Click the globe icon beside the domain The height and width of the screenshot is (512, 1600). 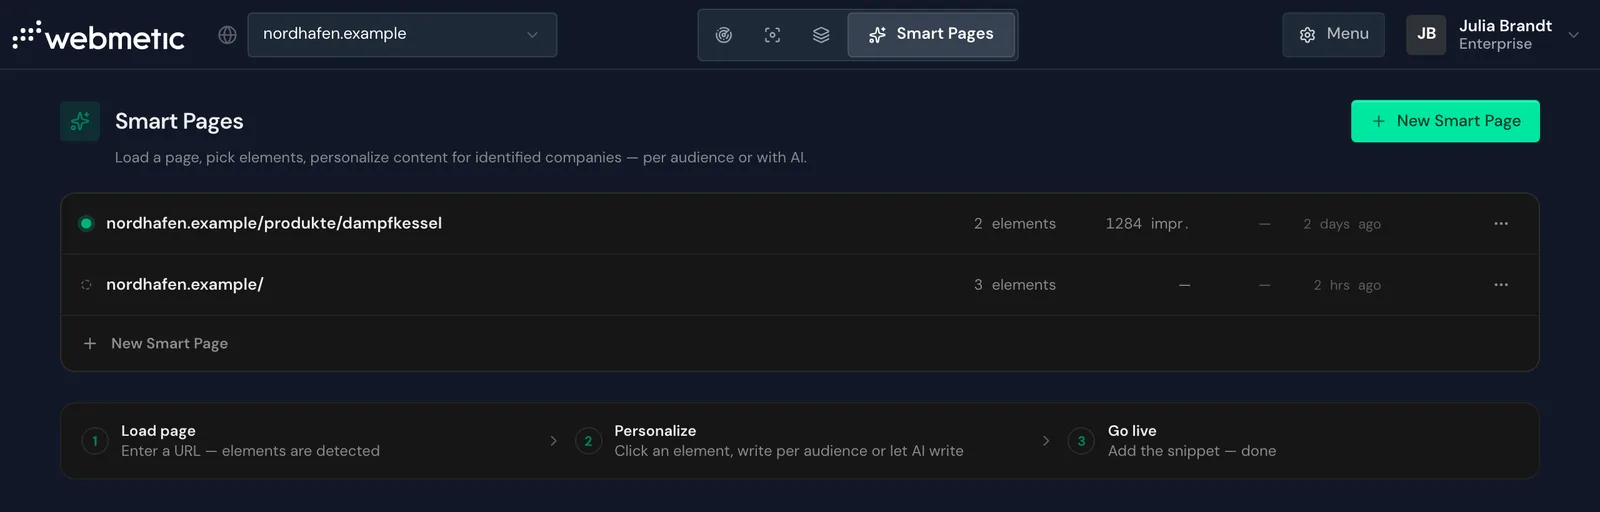227,35
